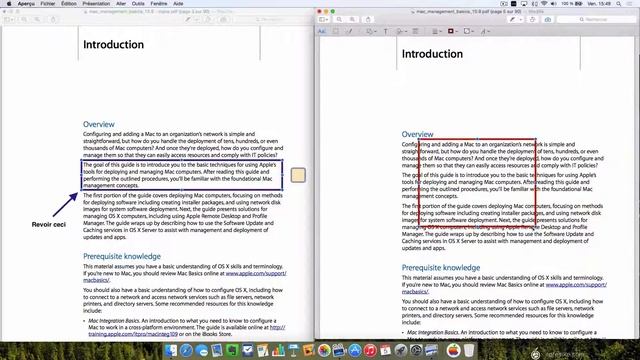Open the Édition menu
Viewport: 640px width, 360px height.
click(x=69, y=4)
